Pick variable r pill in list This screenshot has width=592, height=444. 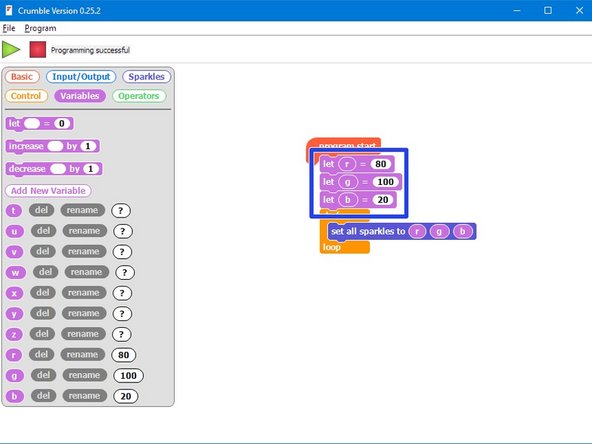[x=14, y=355]
